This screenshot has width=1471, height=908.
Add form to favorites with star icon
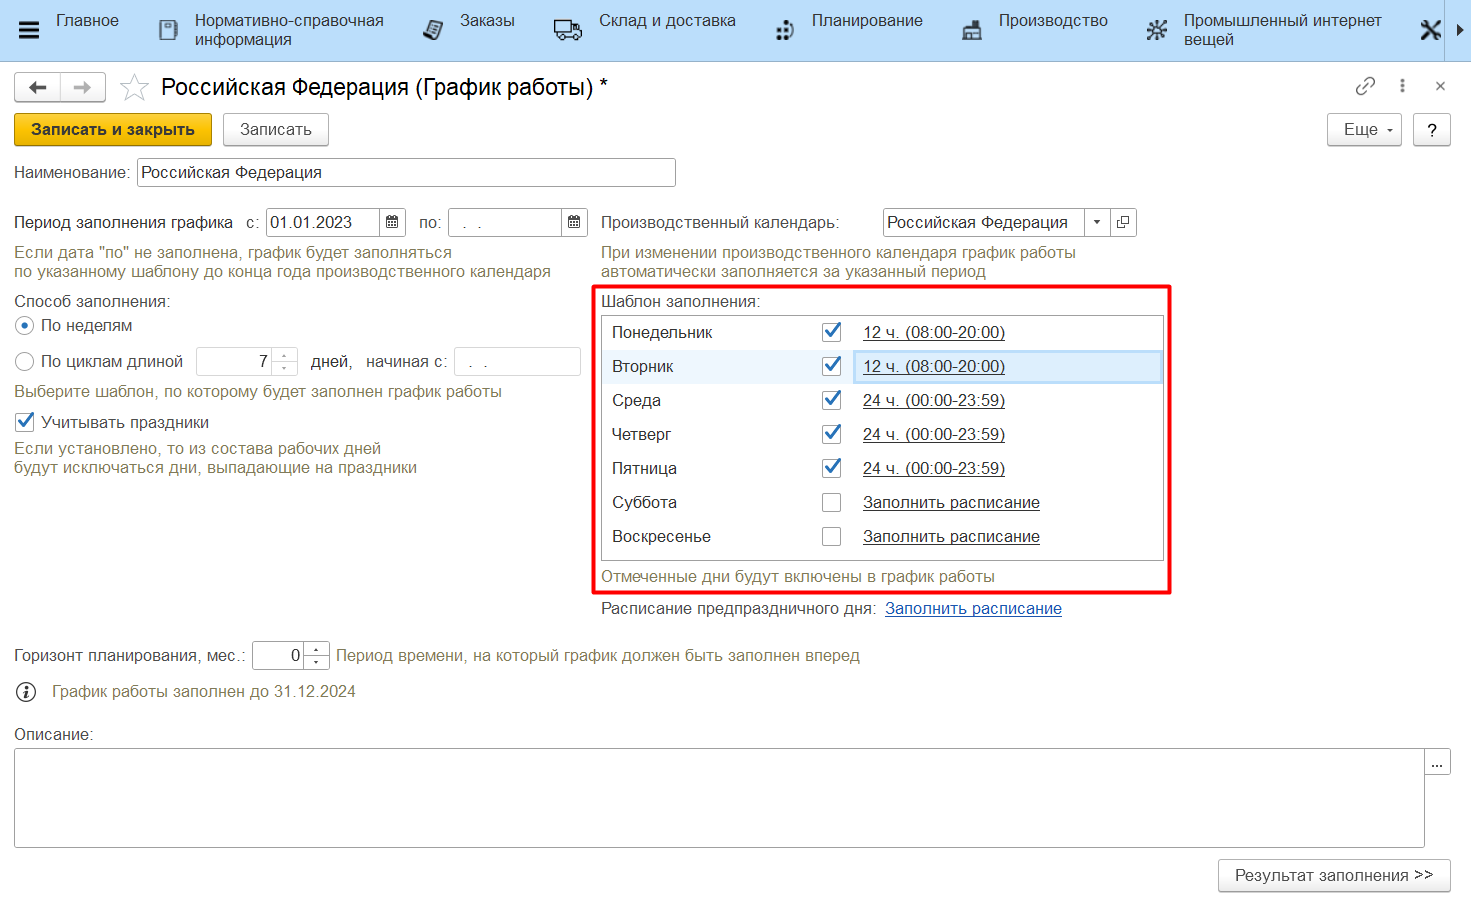(x=134, y=88)
